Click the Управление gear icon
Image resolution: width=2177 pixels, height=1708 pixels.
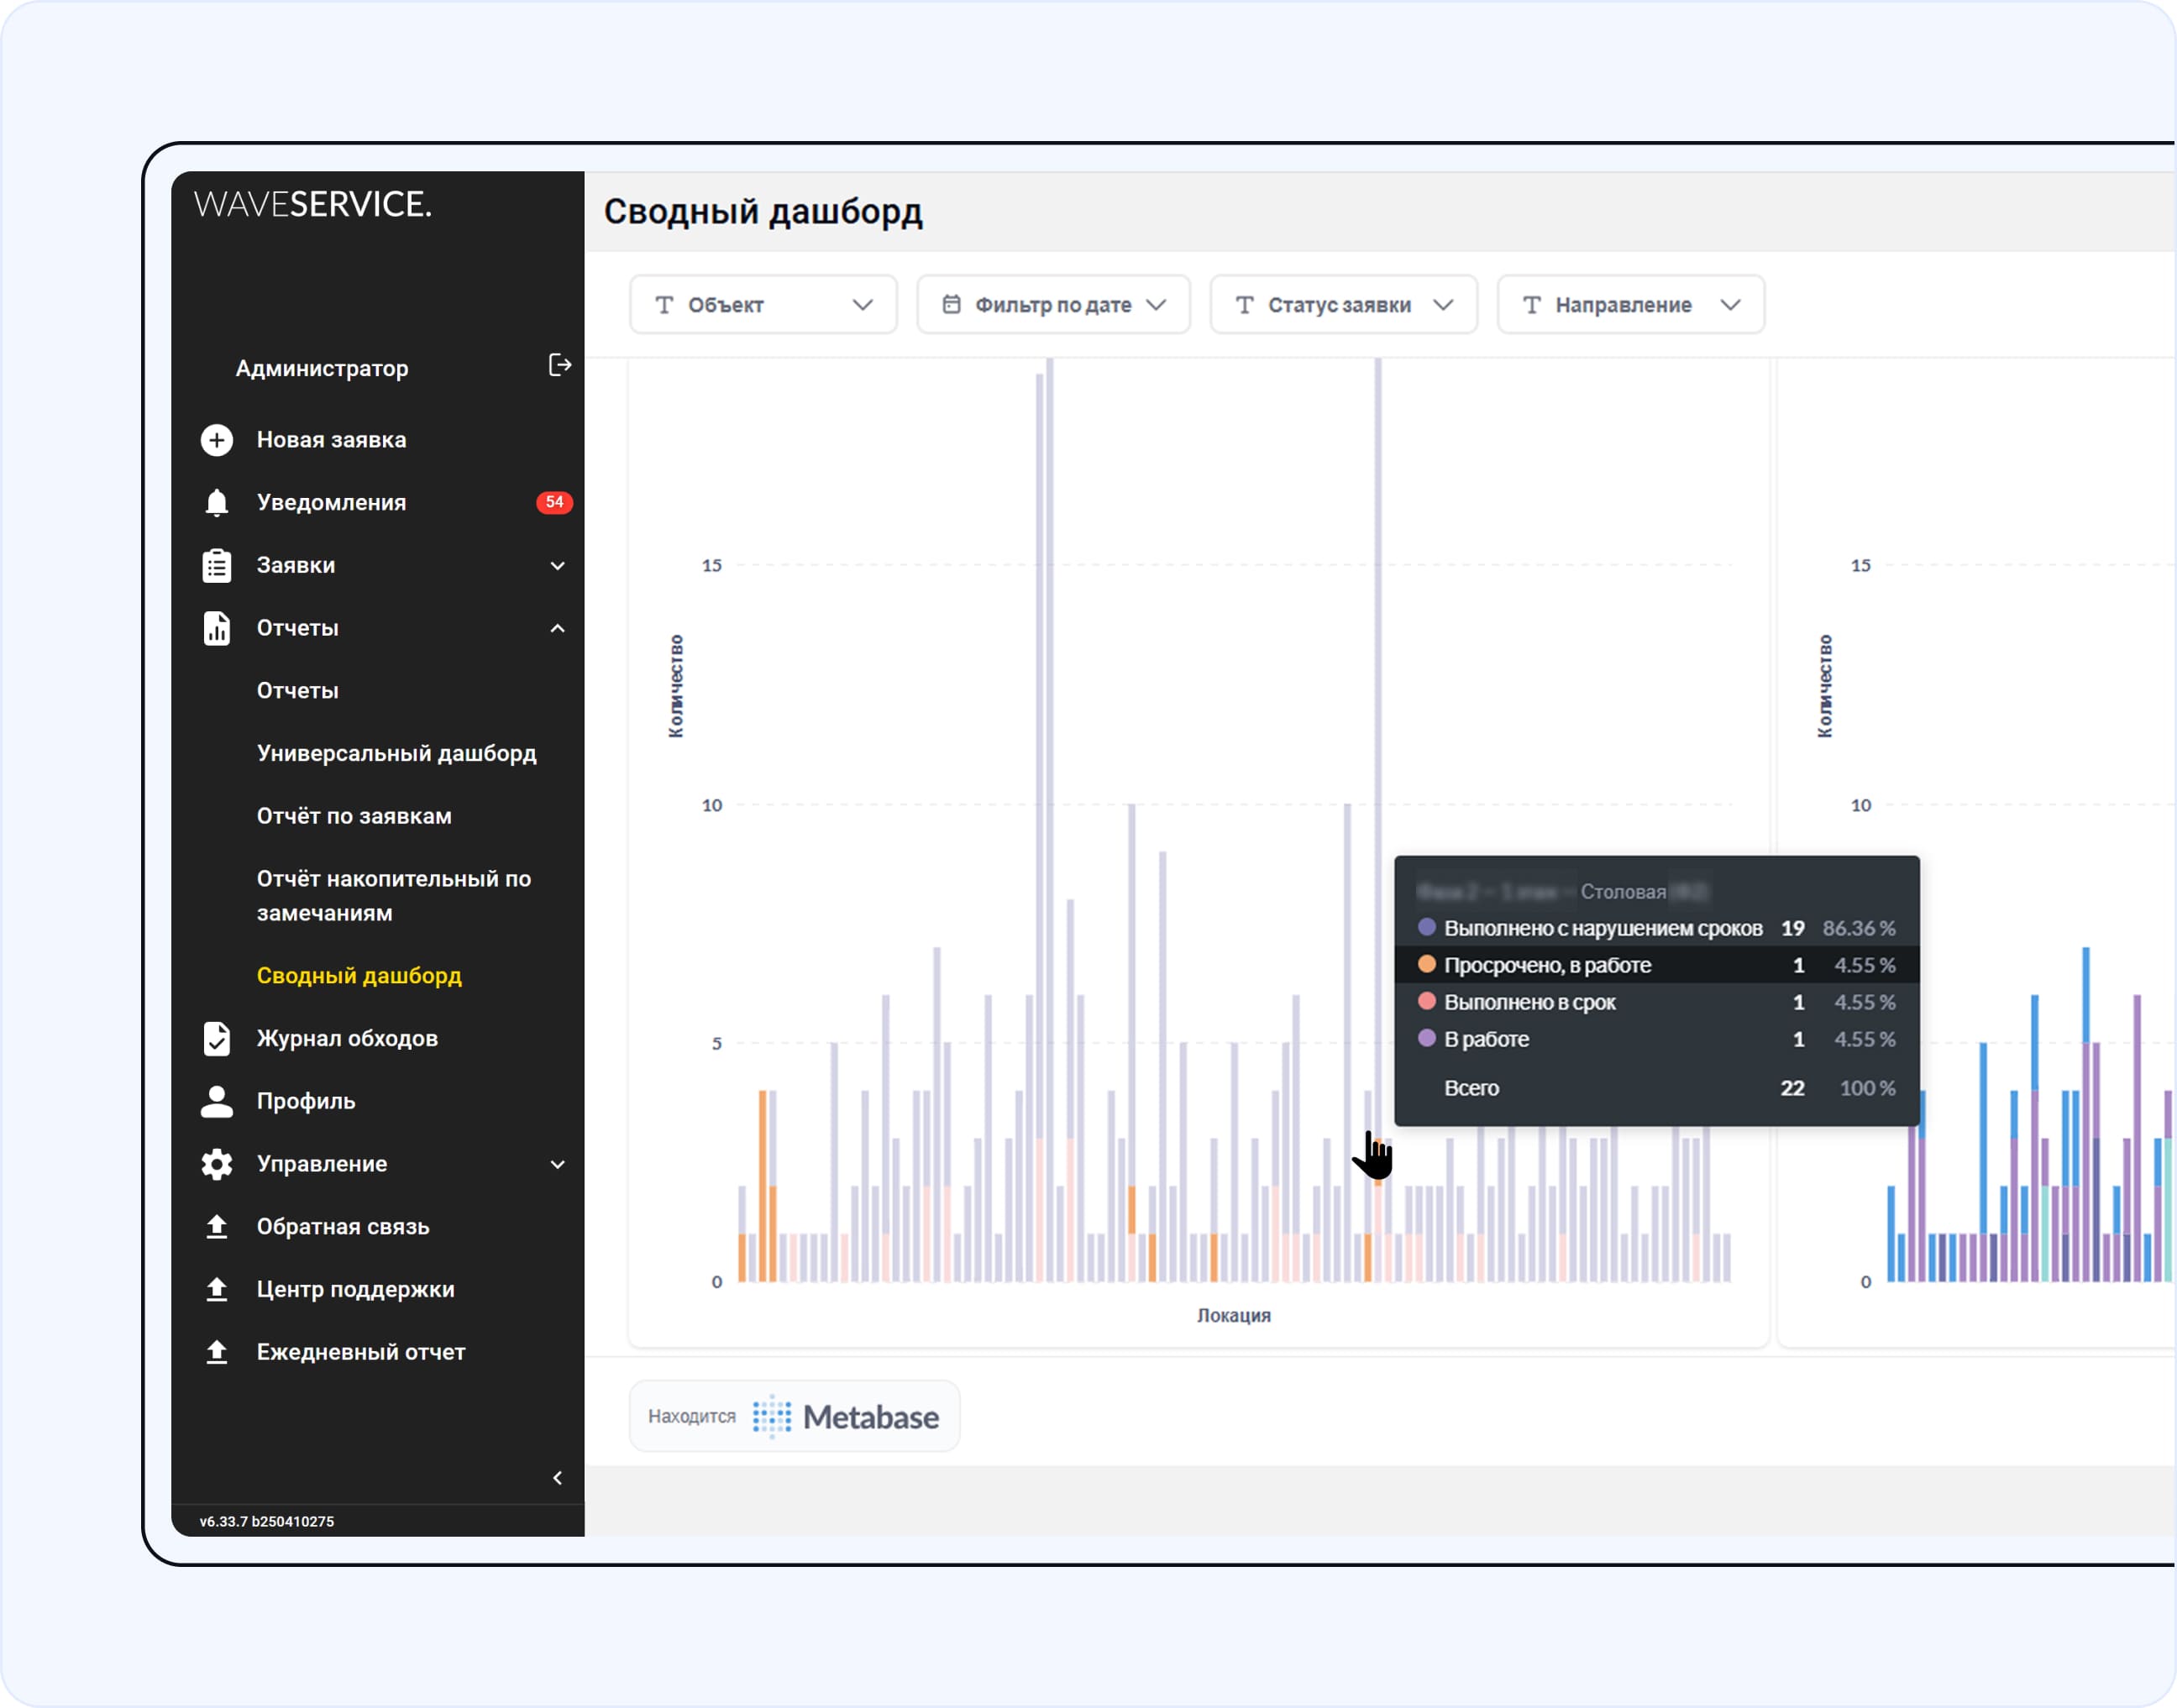coord(217,1164)
